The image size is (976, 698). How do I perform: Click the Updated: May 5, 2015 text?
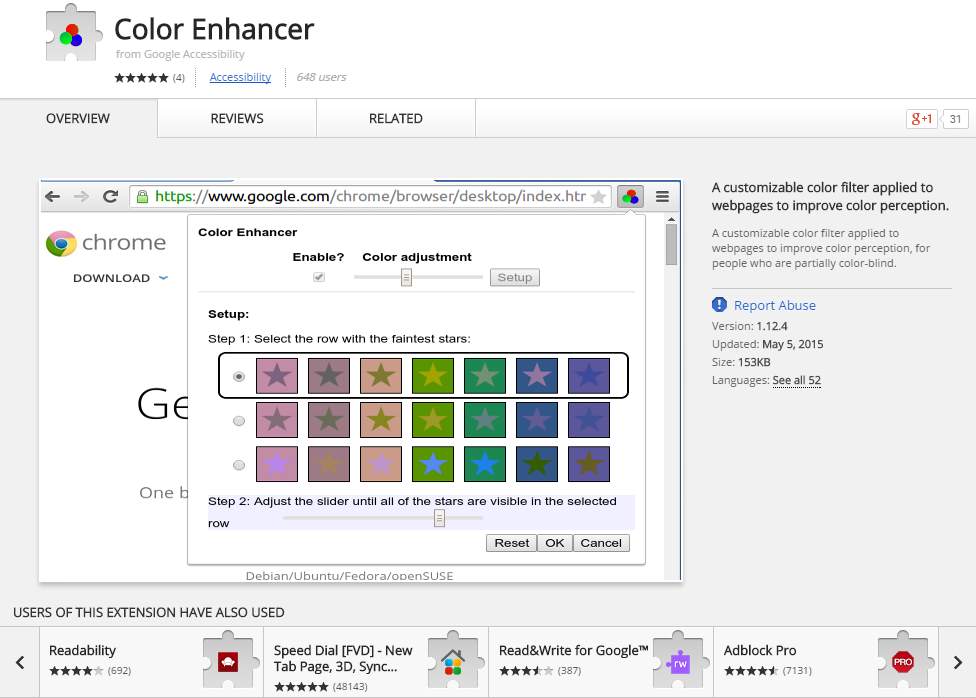coord(767,344)
